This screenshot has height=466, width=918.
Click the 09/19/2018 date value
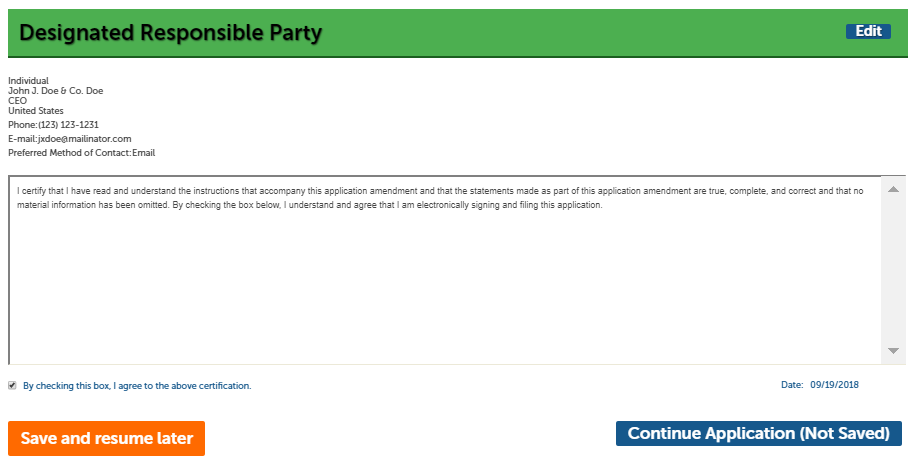pyautogui.click(x=835, y=384)
